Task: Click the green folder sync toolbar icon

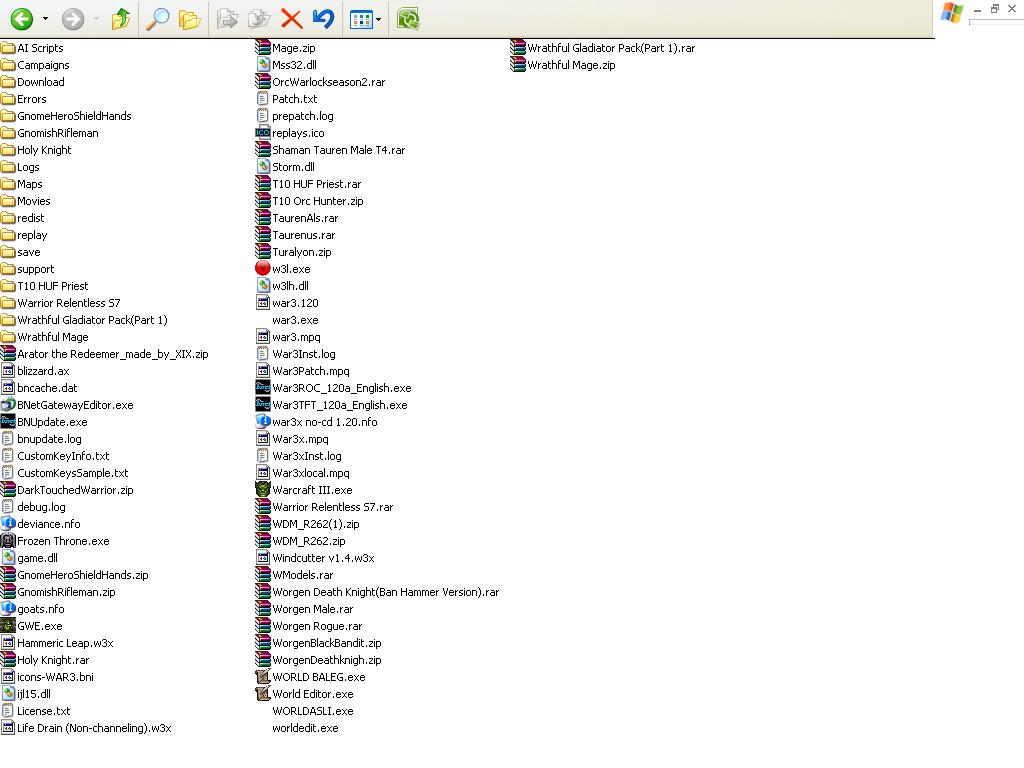Action: [408, 19]
